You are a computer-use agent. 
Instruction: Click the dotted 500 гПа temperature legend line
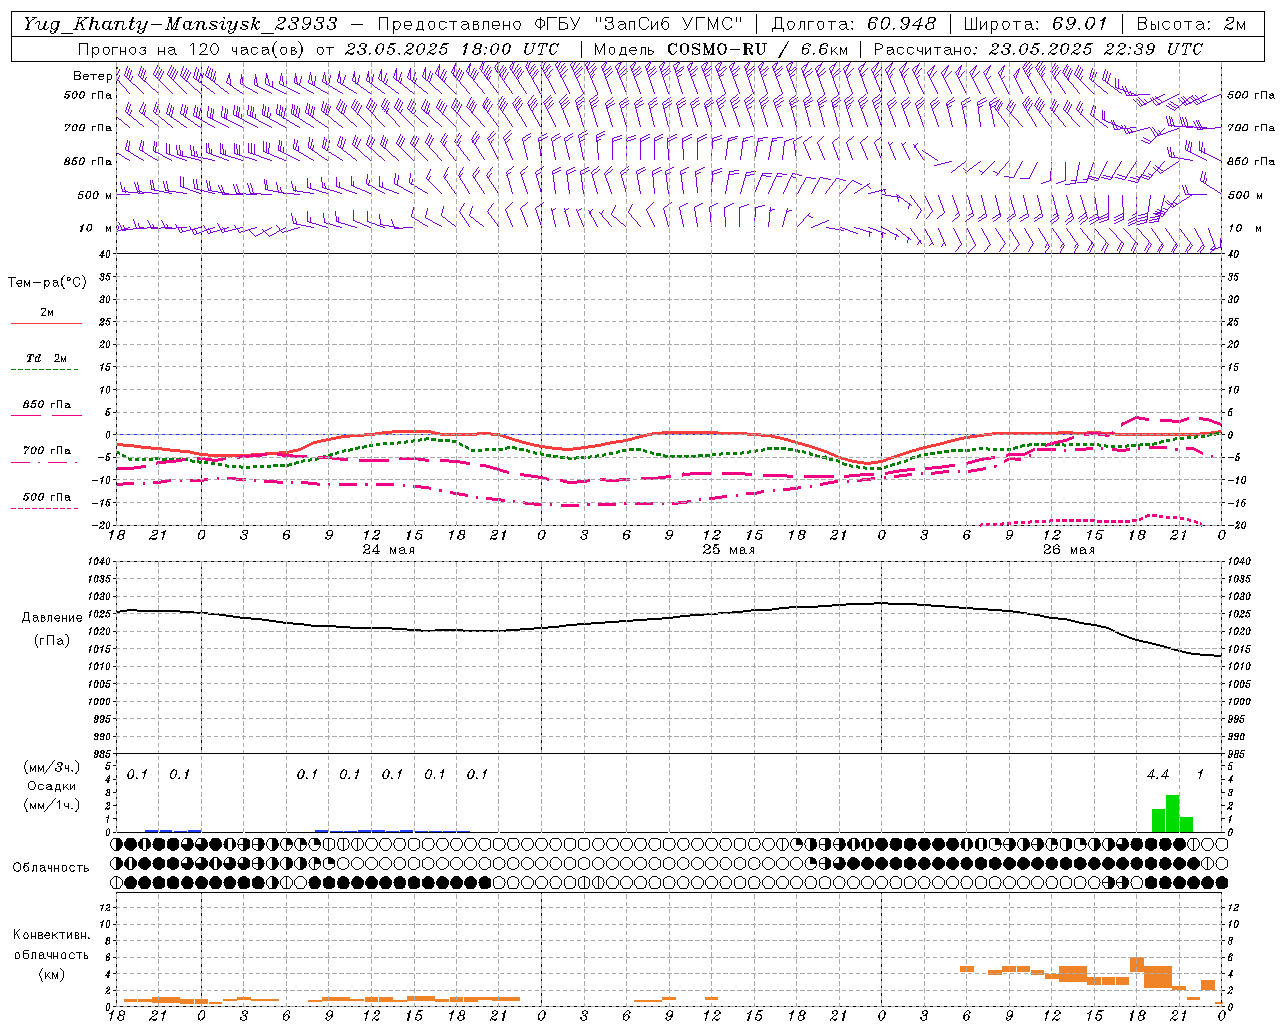(x=44, y=509)
